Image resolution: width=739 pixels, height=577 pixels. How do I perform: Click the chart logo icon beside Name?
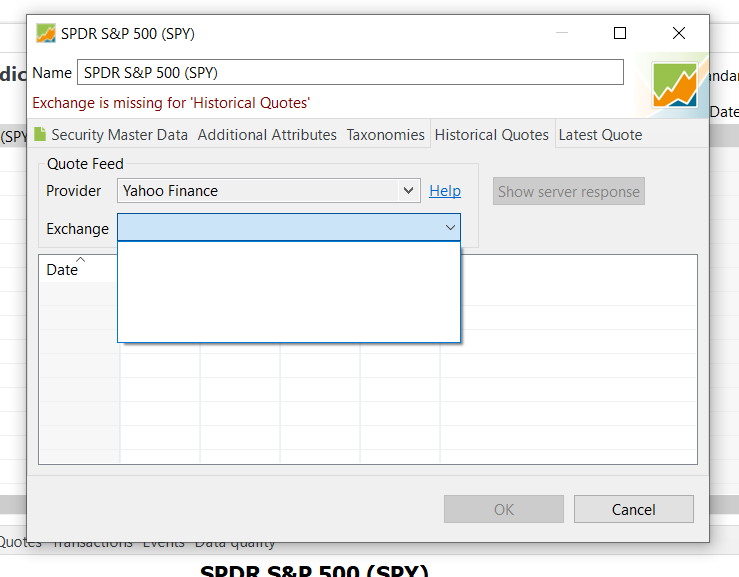pos(674,85)
